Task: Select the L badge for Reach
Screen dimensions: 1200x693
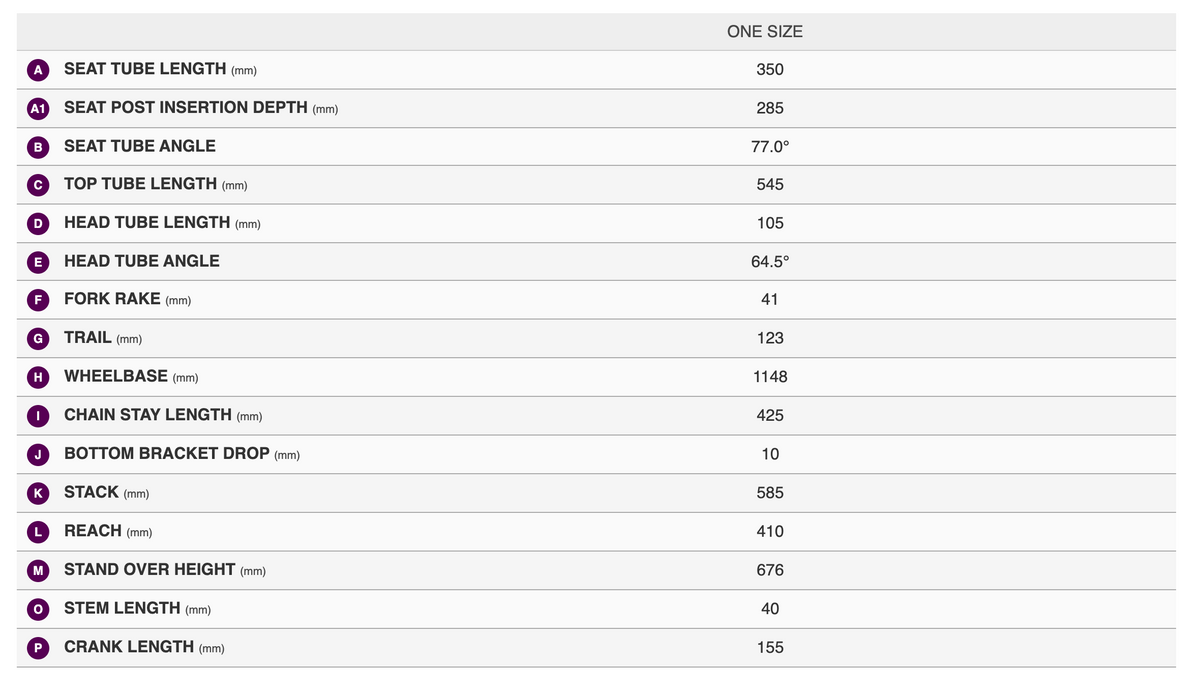Action: (38, 532)
